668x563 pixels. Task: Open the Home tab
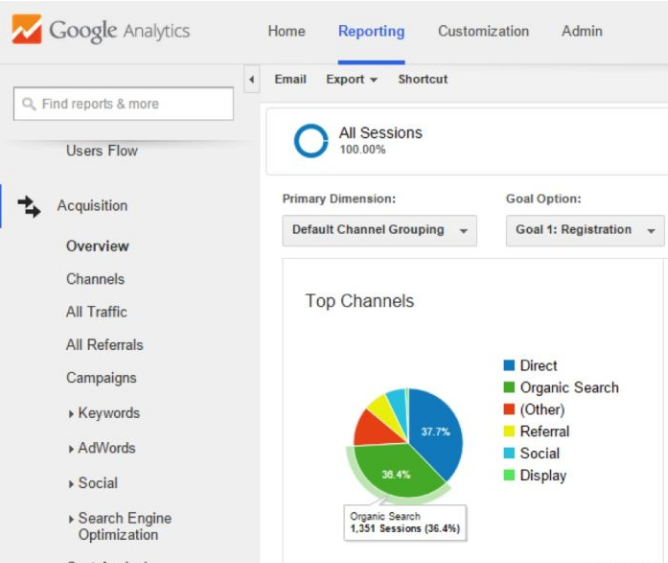click(x=286, y=31)
